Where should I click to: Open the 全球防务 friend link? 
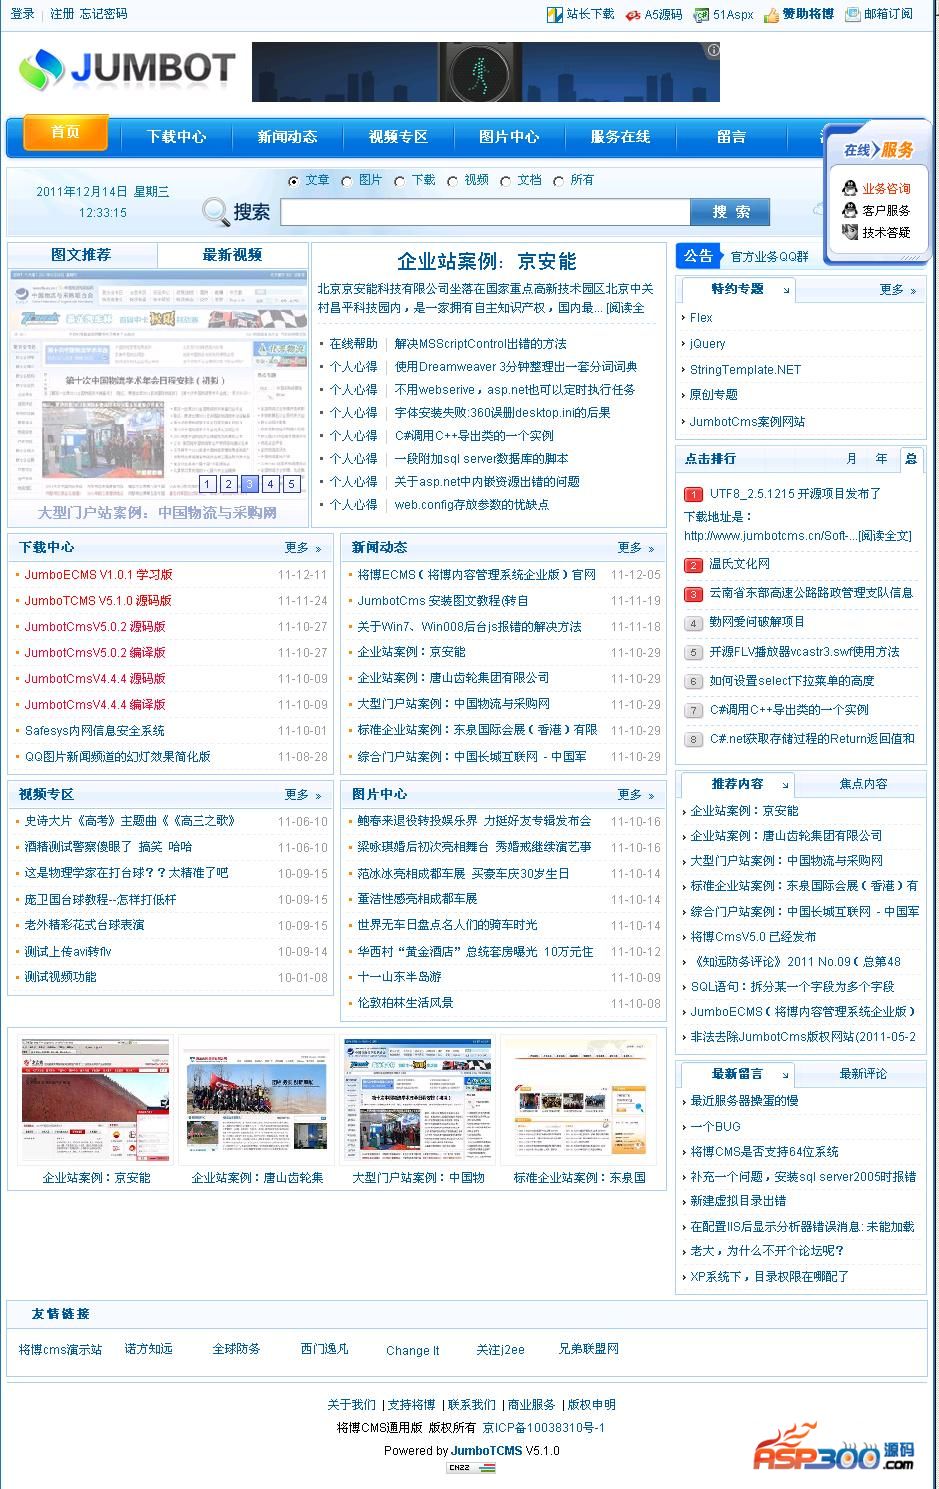[236, 1349]
